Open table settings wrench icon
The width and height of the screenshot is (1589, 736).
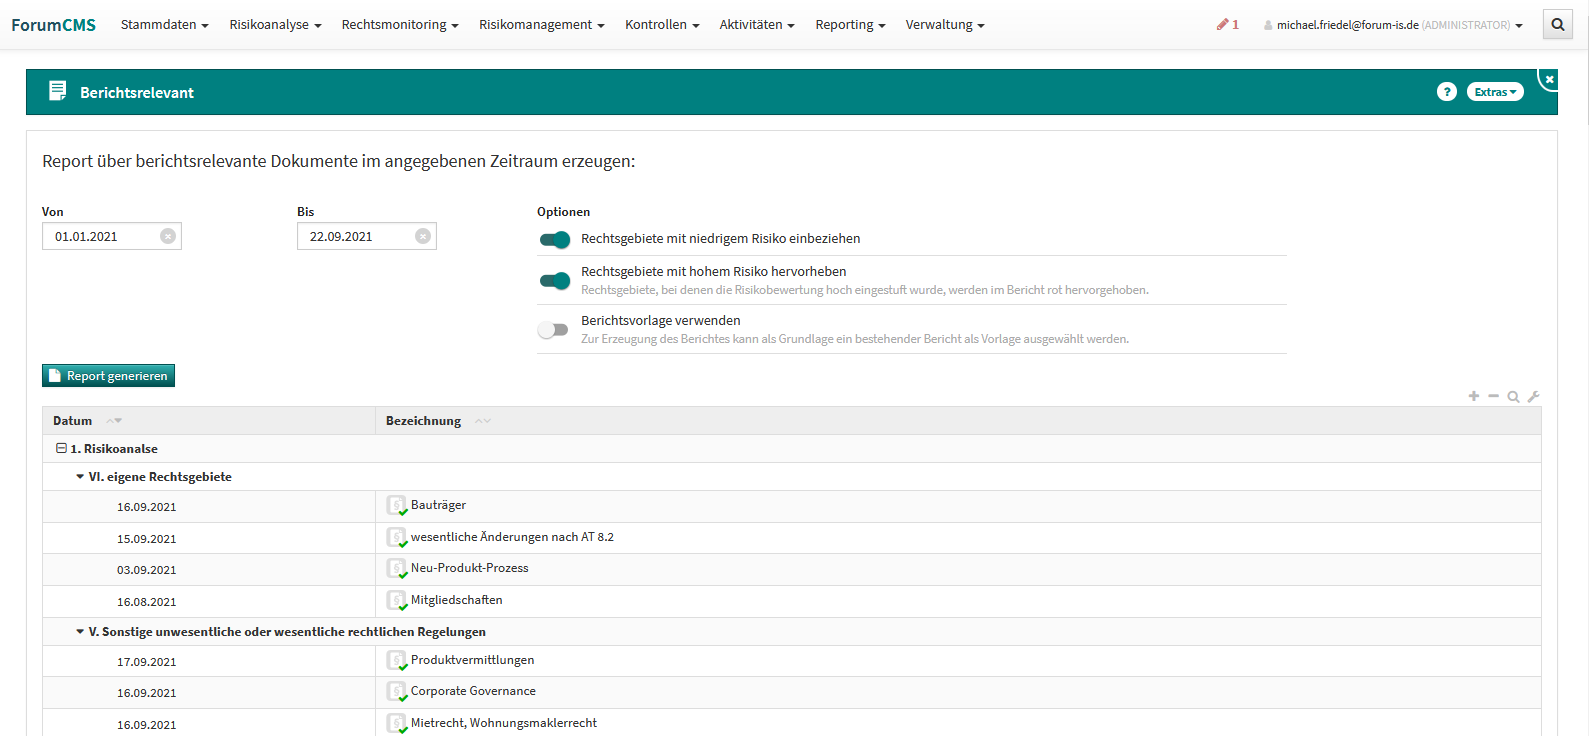coord(1533,397)
